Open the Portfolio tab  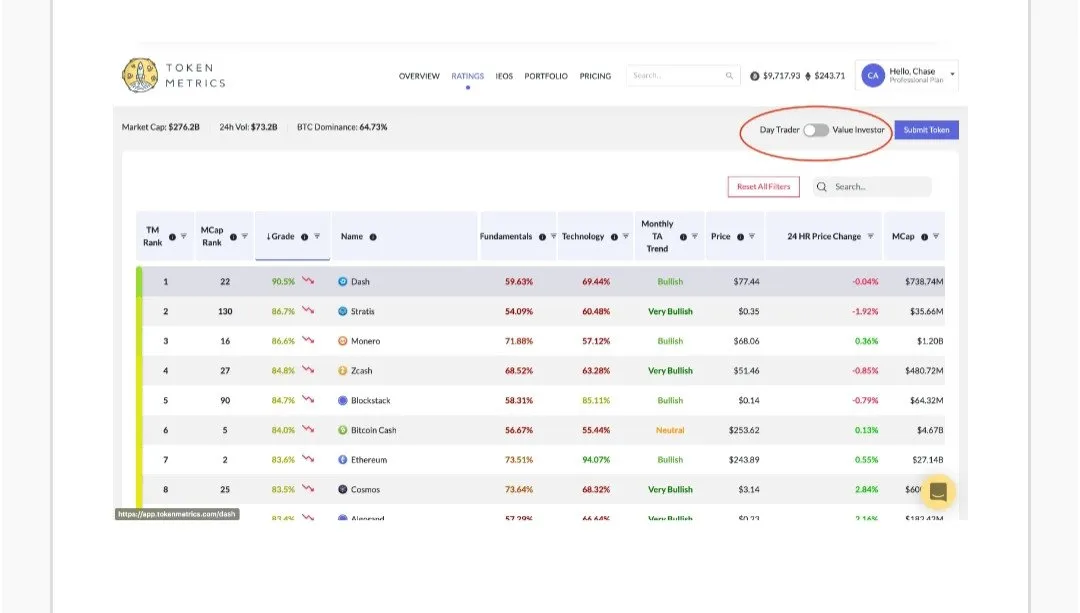546,76
